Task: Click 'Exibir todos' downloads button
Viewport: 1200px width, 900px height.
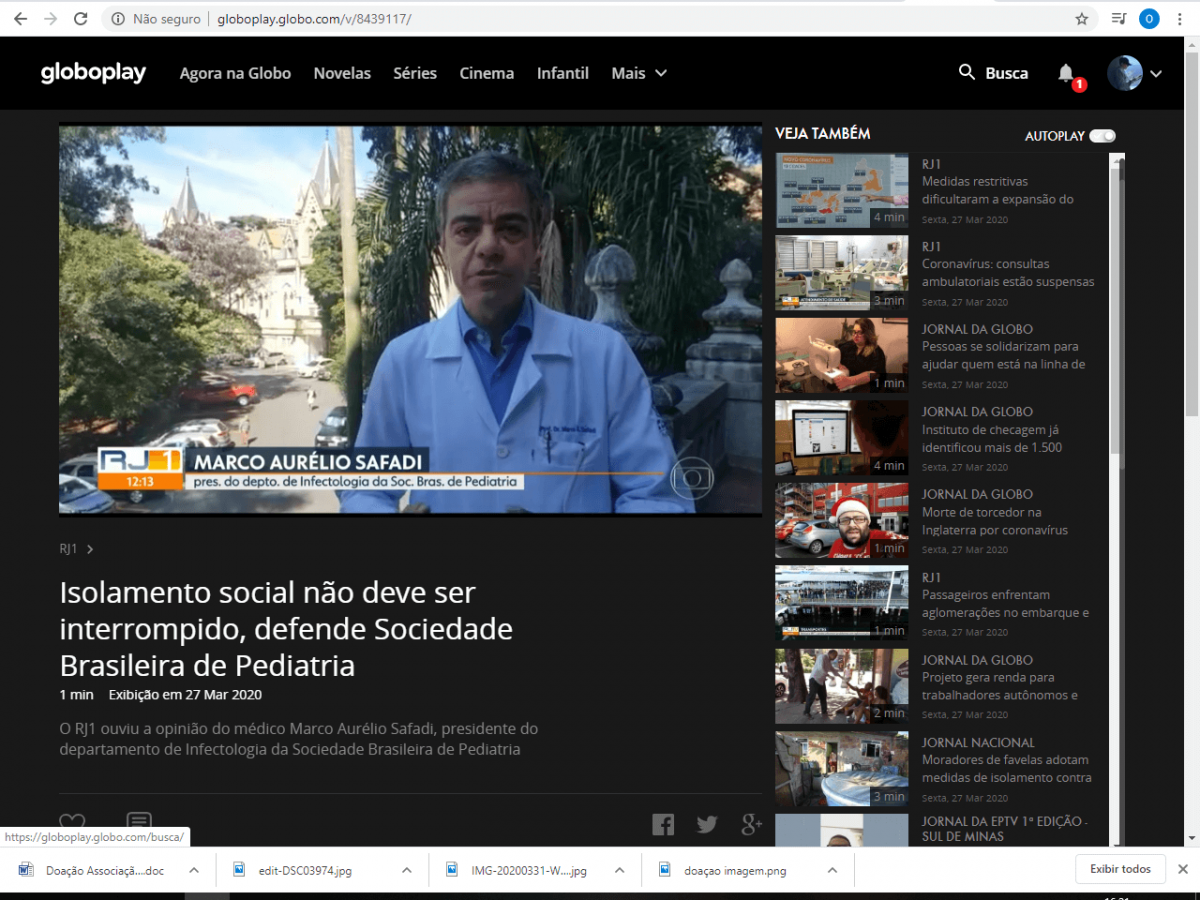Action: 1120,869
